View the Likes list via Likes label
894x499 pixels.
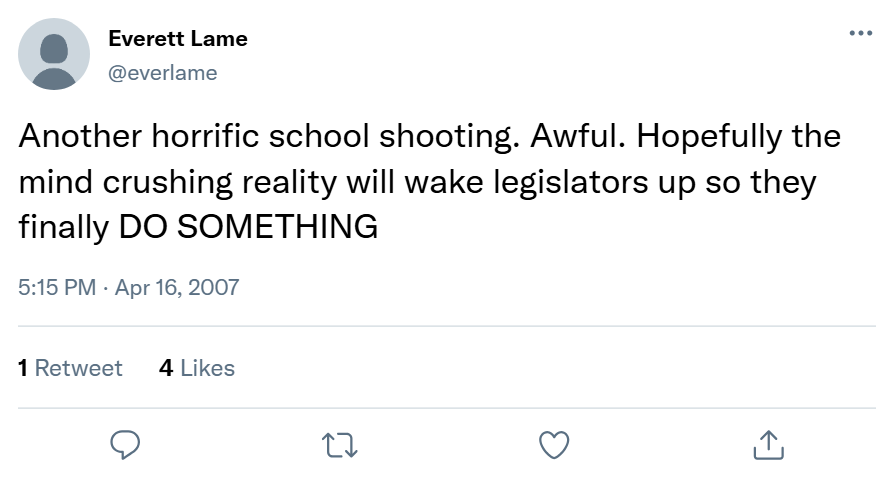pyautogui.click(x=207, y=368)
